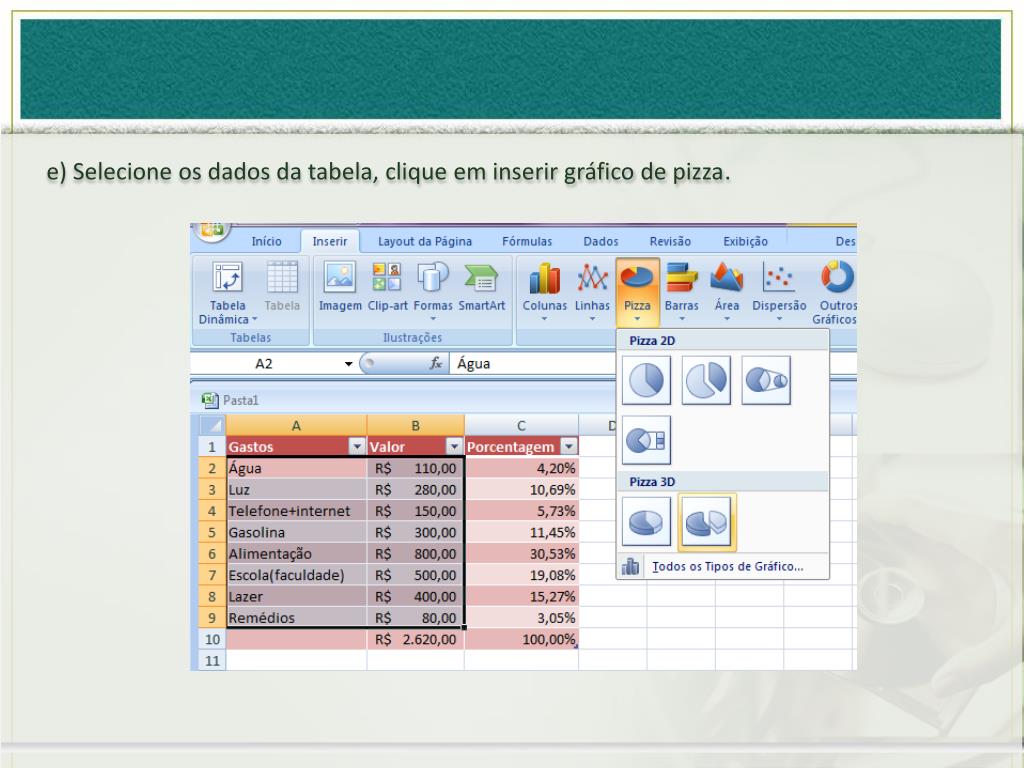The image size is (1024, 768).
Task: Open the Porcentagem column filter dropdown
Action: (x=569, y=447)
